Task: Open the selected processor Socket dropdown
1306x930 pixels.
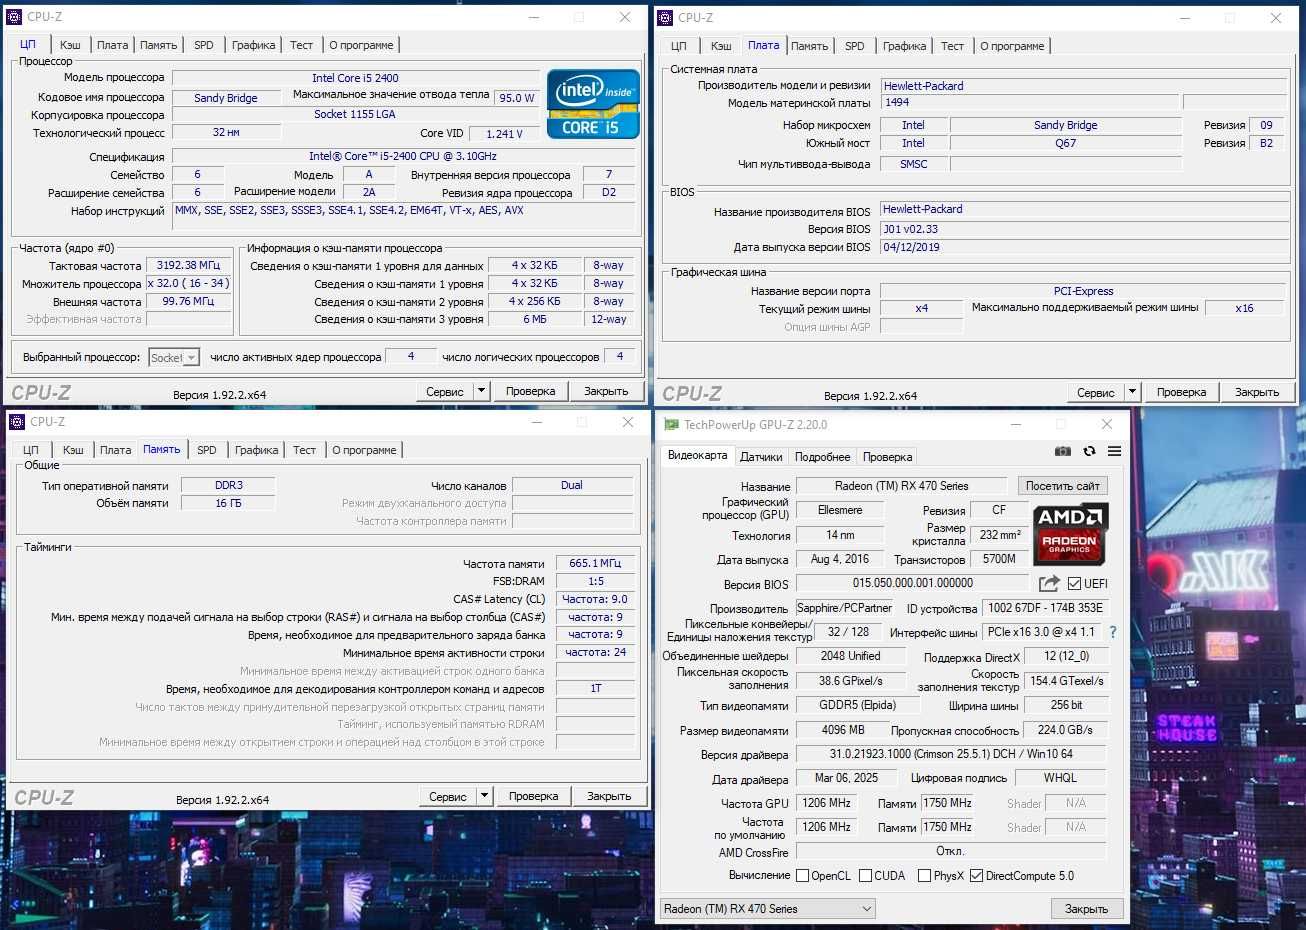Action: tap(175, 357)
